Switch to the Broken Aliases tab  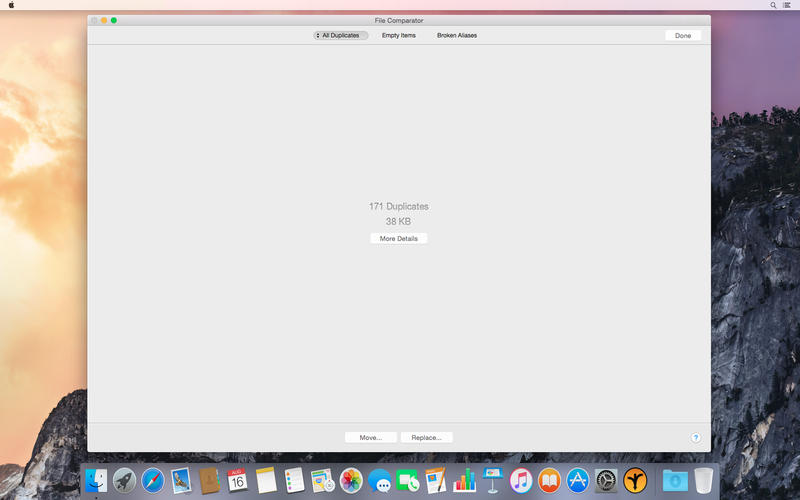457,35
